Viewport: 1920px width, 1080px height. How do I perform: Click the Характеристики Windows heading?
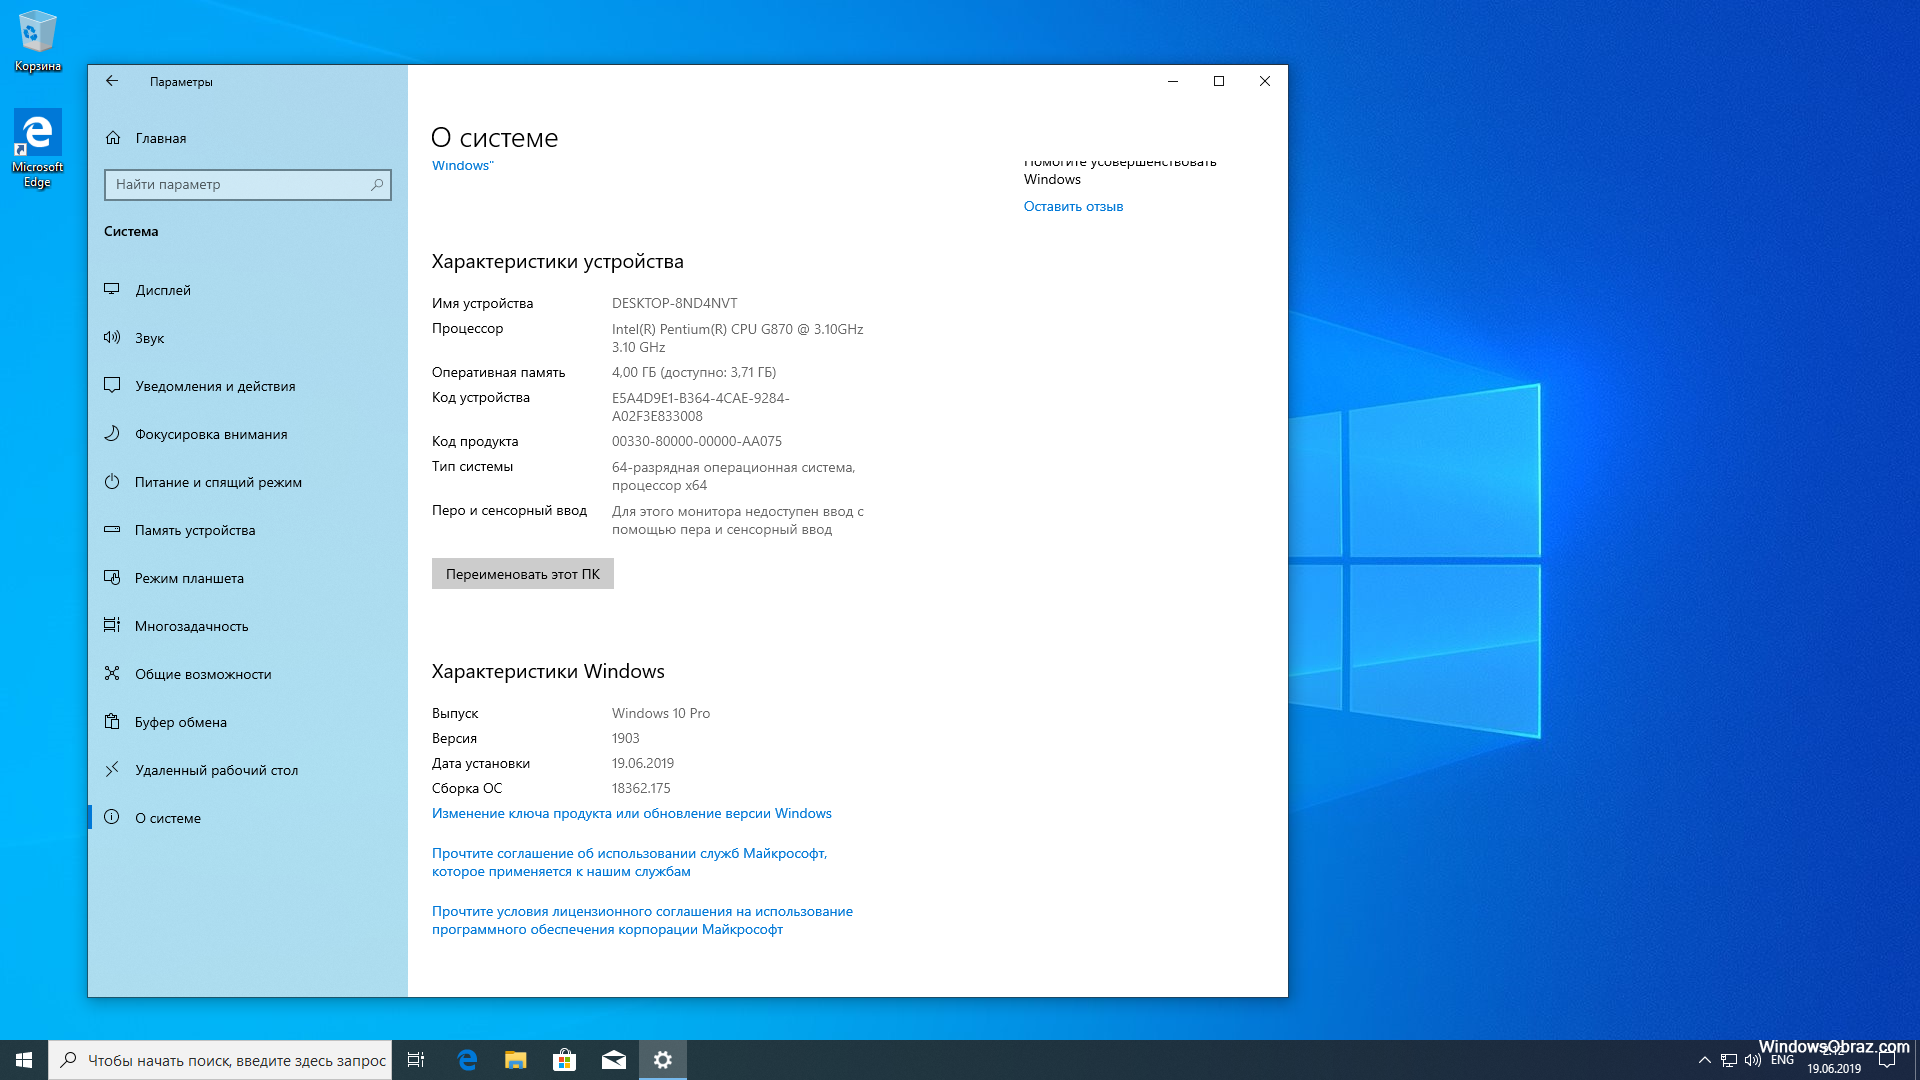548,671
